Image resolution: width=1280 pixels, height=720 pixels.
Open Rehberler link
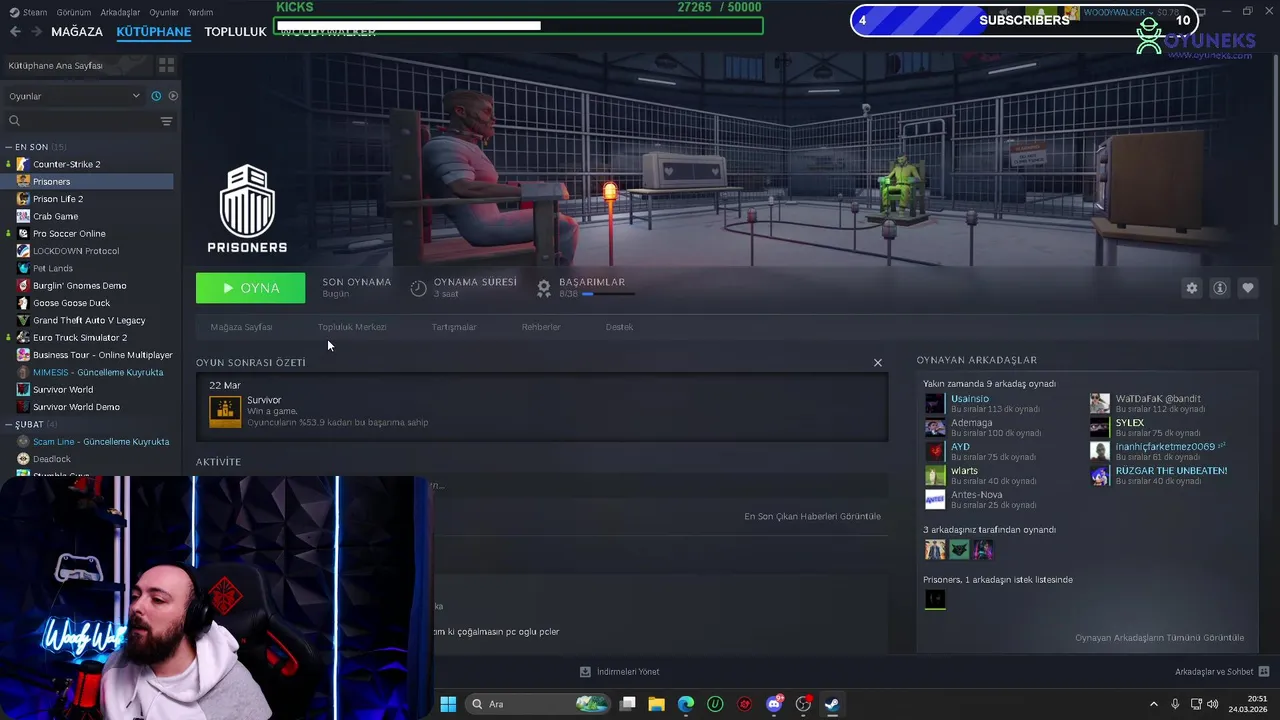coord(541,327)
